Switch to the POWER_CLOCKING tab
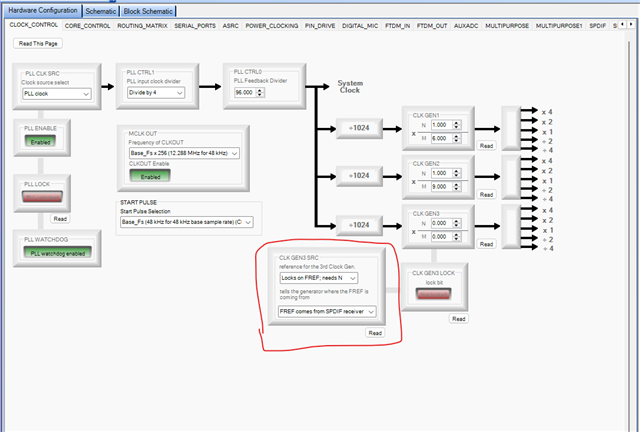 pos(272,26)
